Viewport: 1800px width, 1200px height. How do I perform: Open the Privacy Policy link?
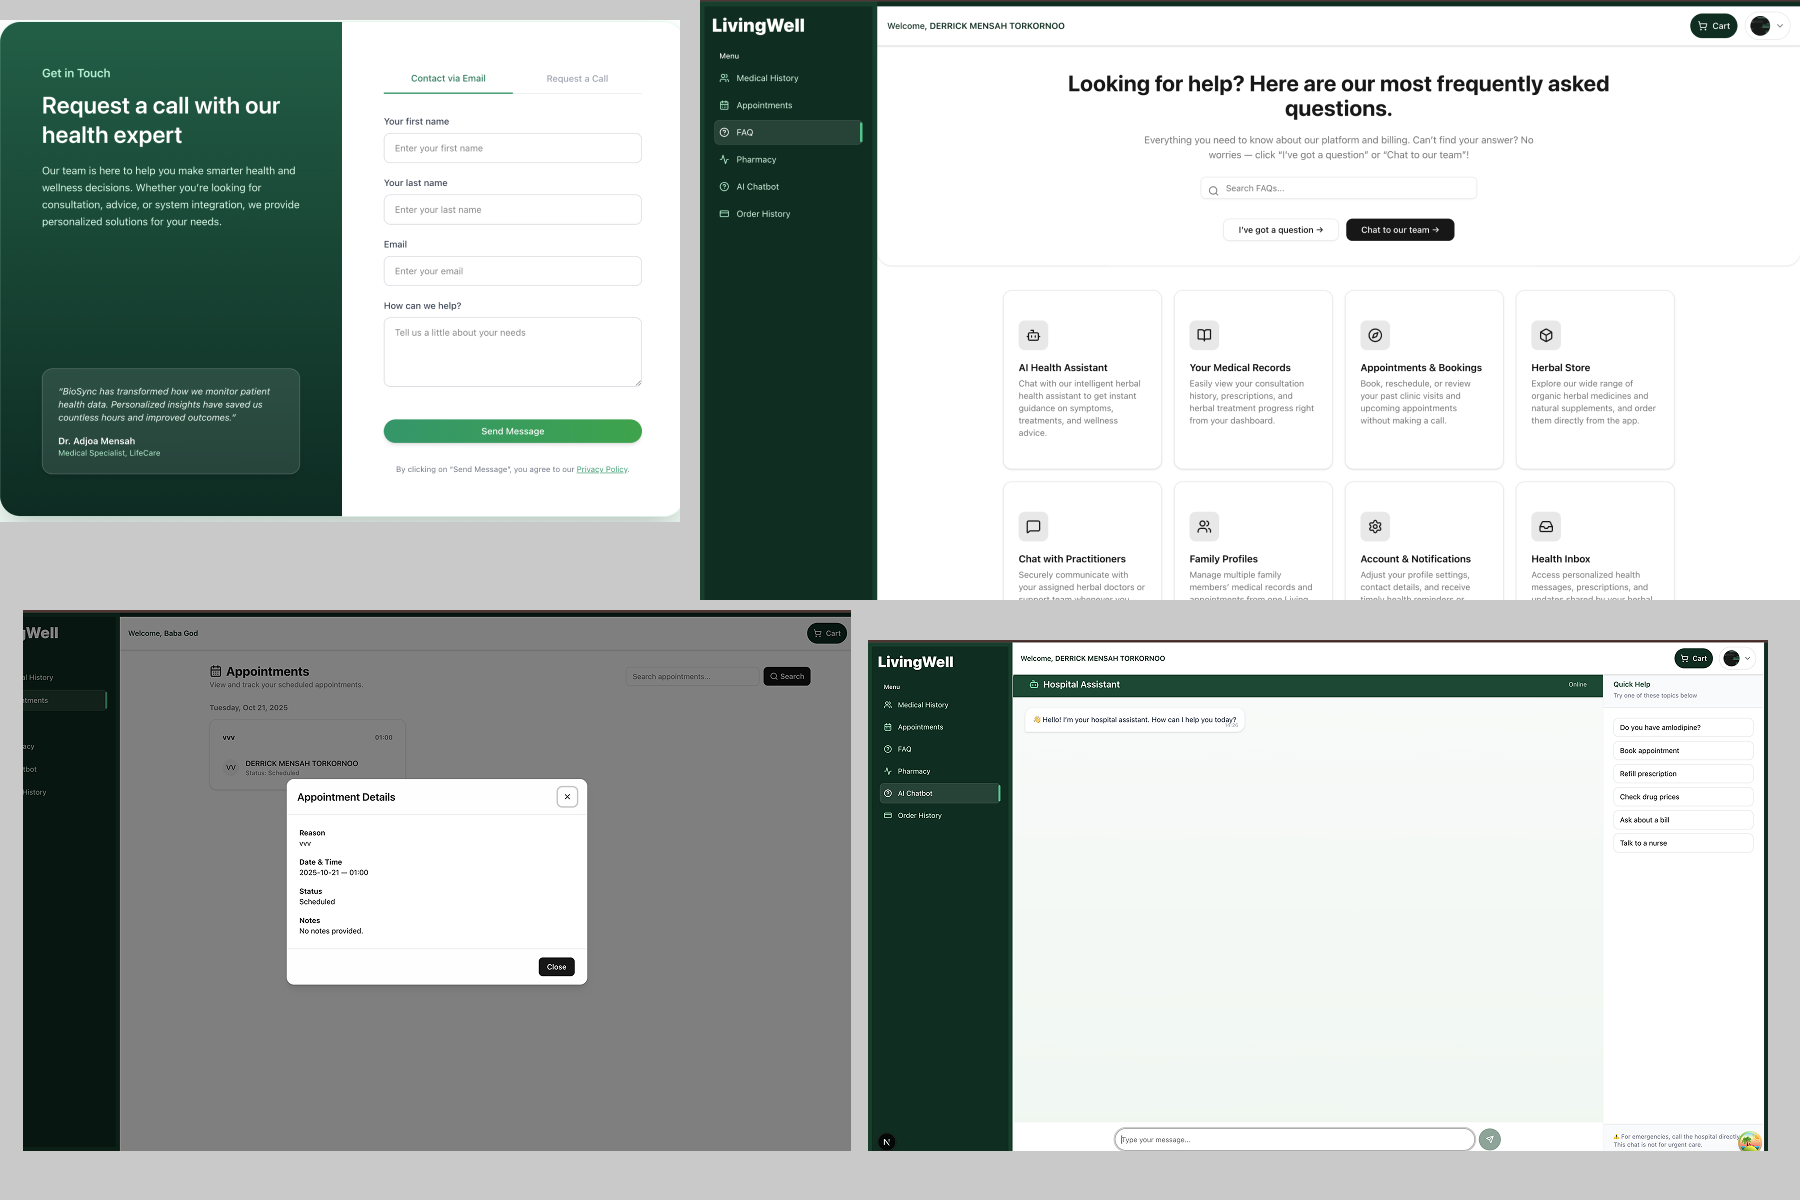coord(602,470)
